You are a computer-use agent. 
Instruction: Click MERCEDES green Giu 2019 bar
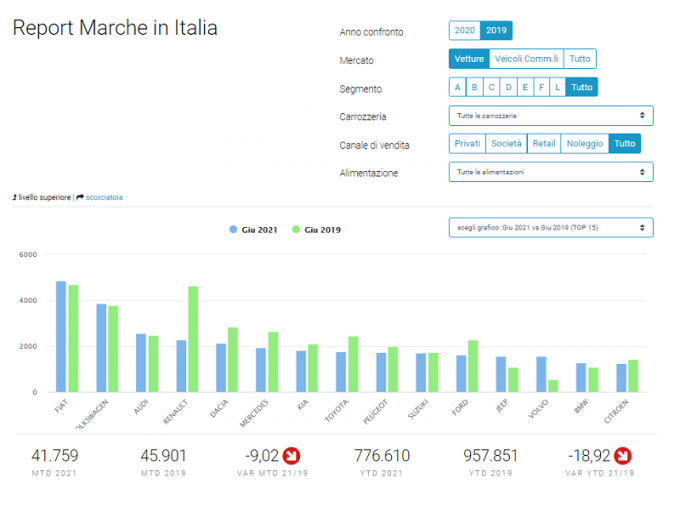point(273,362)
